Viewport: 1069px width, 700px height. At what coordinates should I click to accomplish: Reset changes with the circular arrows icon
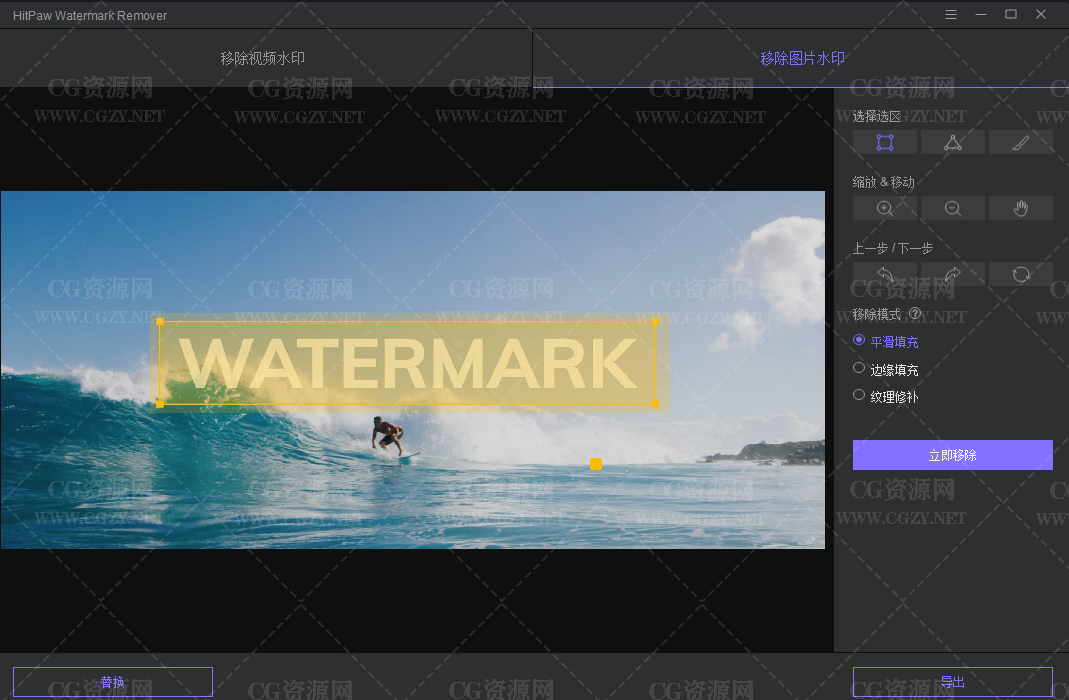click(x=1020, y=274)
